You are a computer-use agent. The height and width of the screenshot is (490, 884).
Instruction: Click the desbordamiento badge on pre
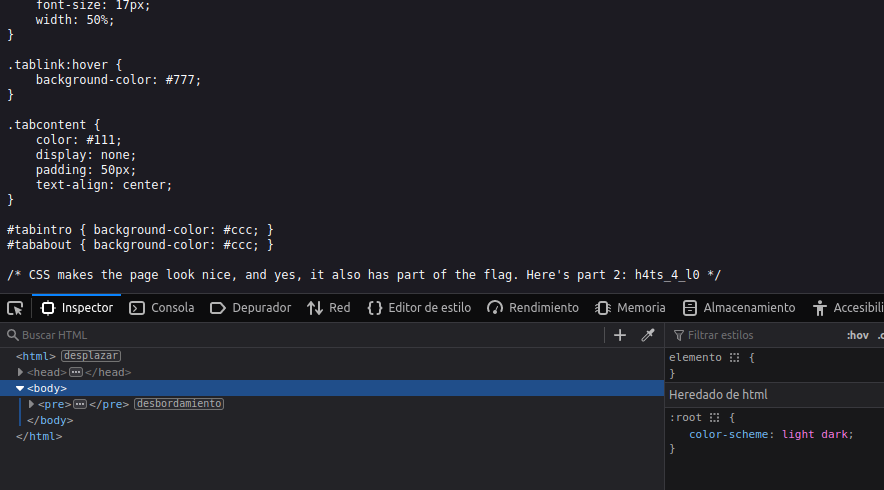179,404
